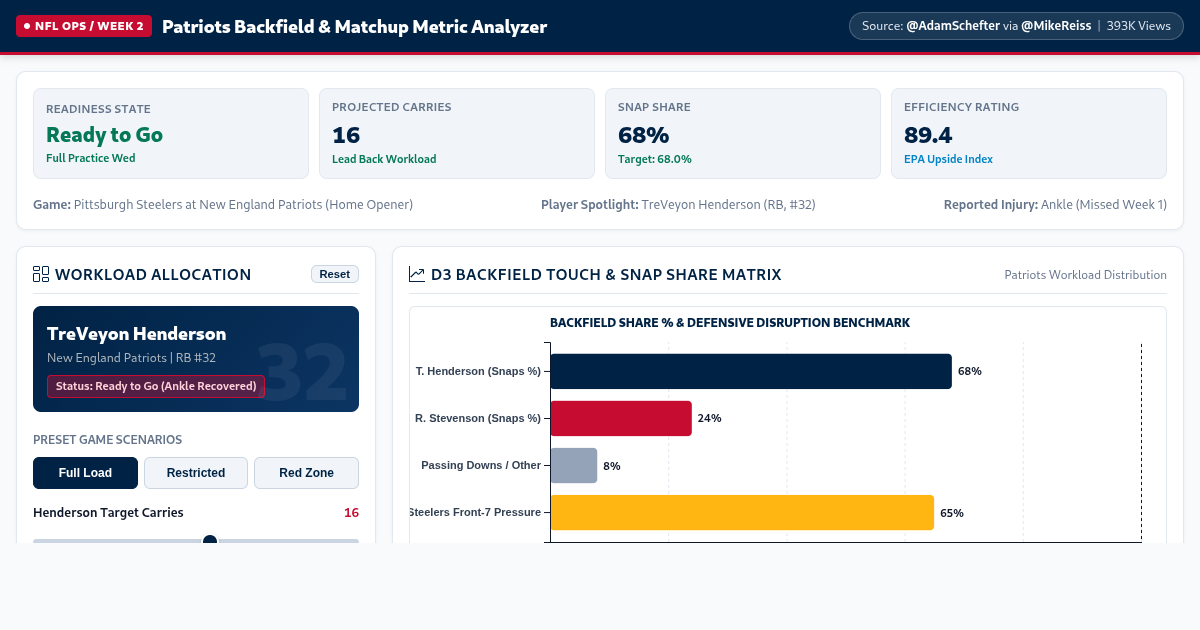Click the Patriots Backfield & Matchup Metric Analyzer title

(x=355, y=27)
